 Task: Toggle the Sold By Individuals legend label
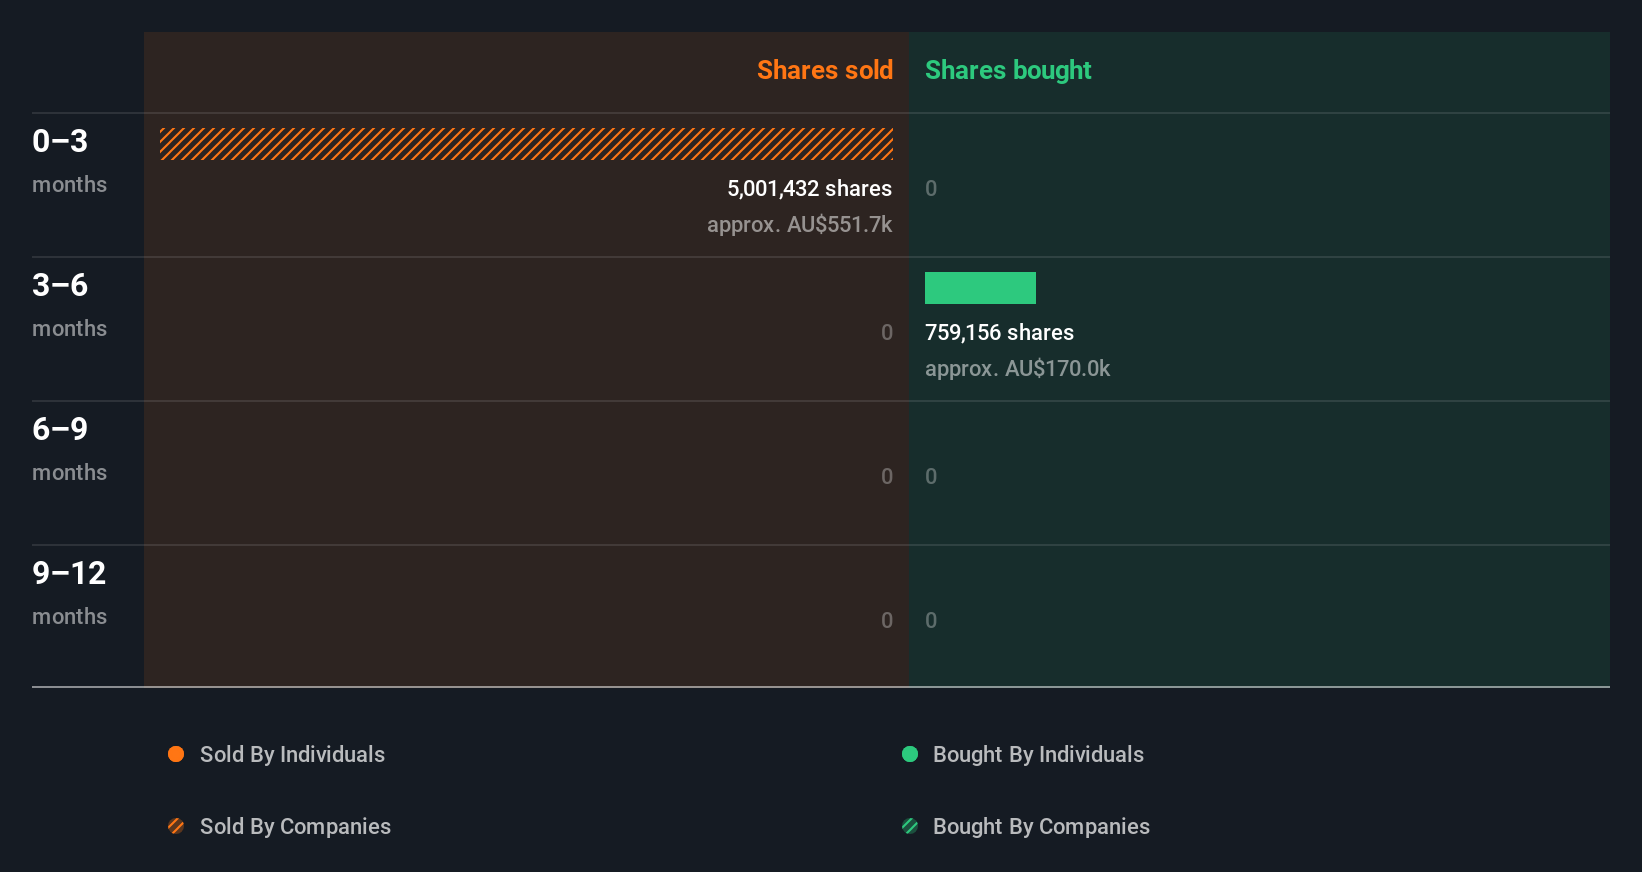click(292, 754)
